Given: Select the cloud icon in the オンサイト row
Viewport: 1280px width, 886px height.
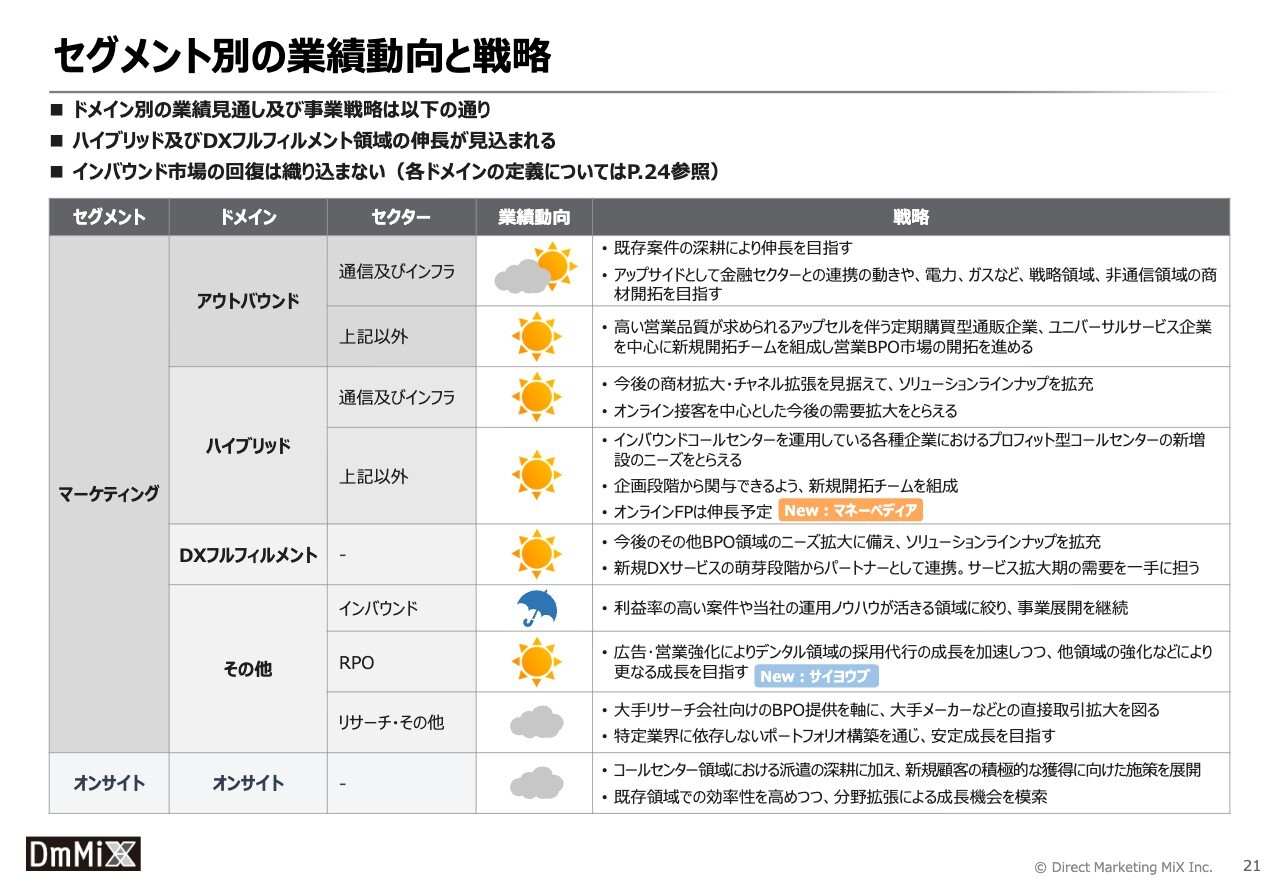Looking at the screenshot, I should (536, 782).
